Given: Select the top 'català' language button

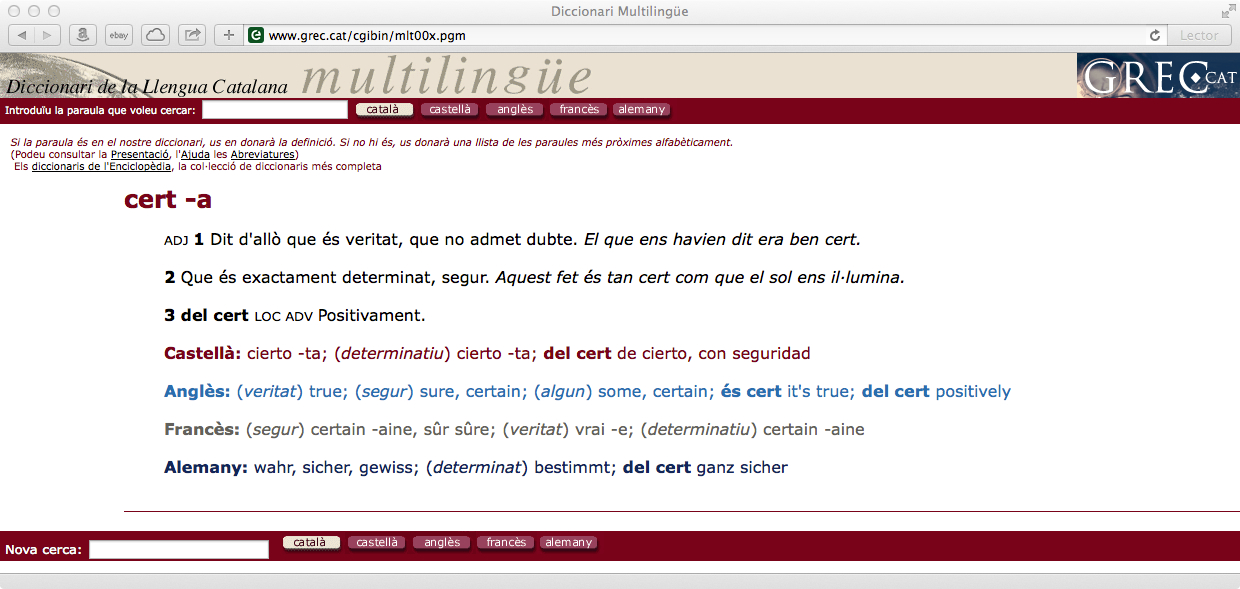Looking at the screenshot, I should 383,110.
